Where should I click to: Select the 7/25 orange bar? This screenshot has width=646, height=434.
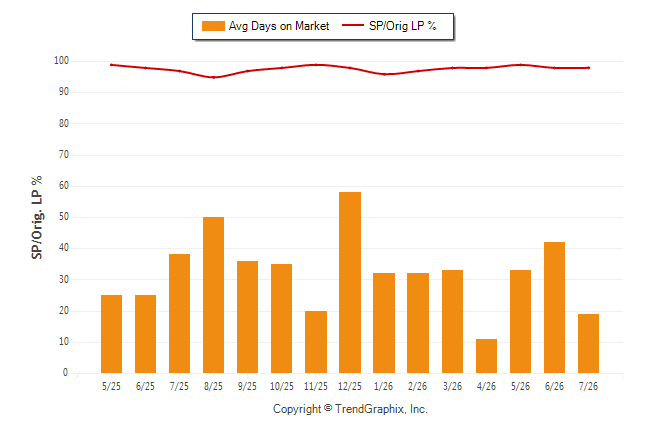[179, 314]
